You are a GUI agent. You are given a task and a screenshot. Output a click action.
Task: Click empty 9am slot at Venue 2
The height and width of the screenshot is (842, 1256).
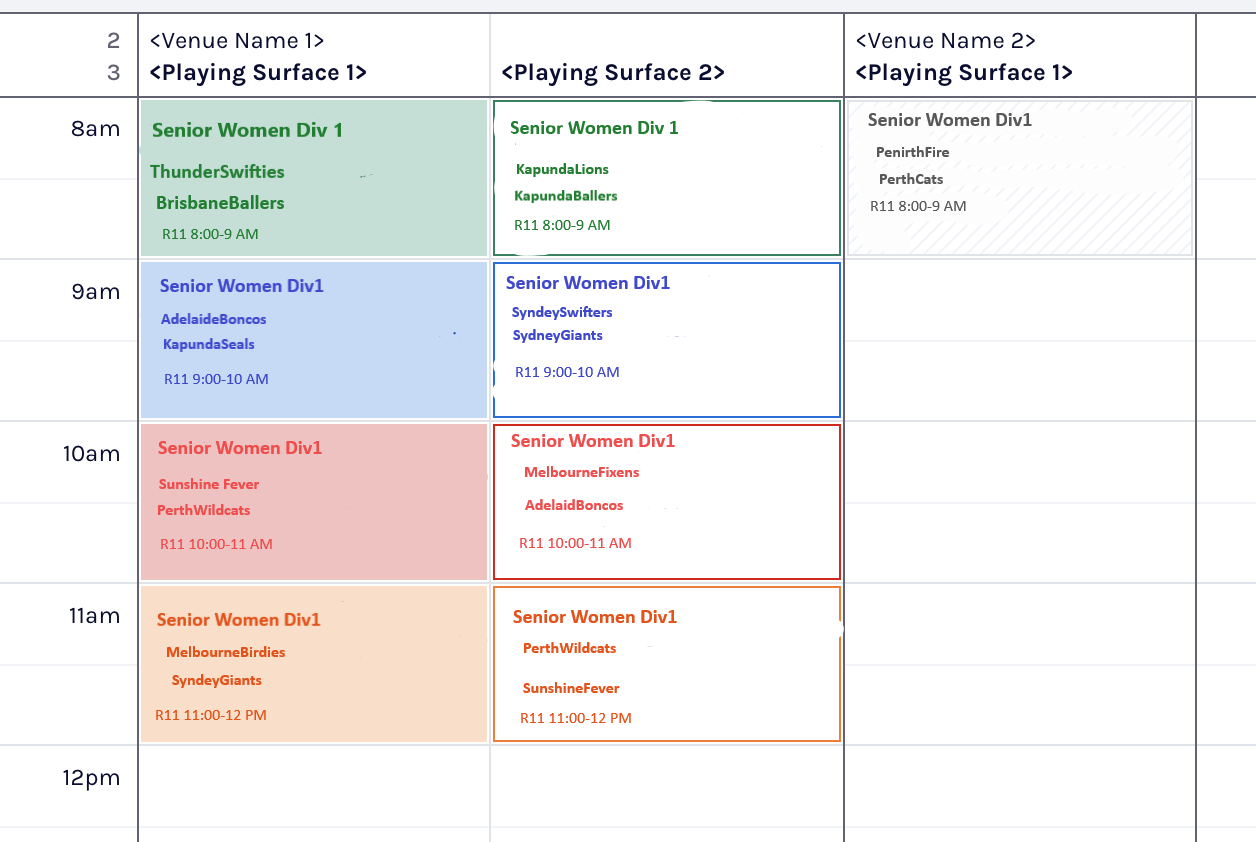pyautogui.click(x=1020, y=340)
